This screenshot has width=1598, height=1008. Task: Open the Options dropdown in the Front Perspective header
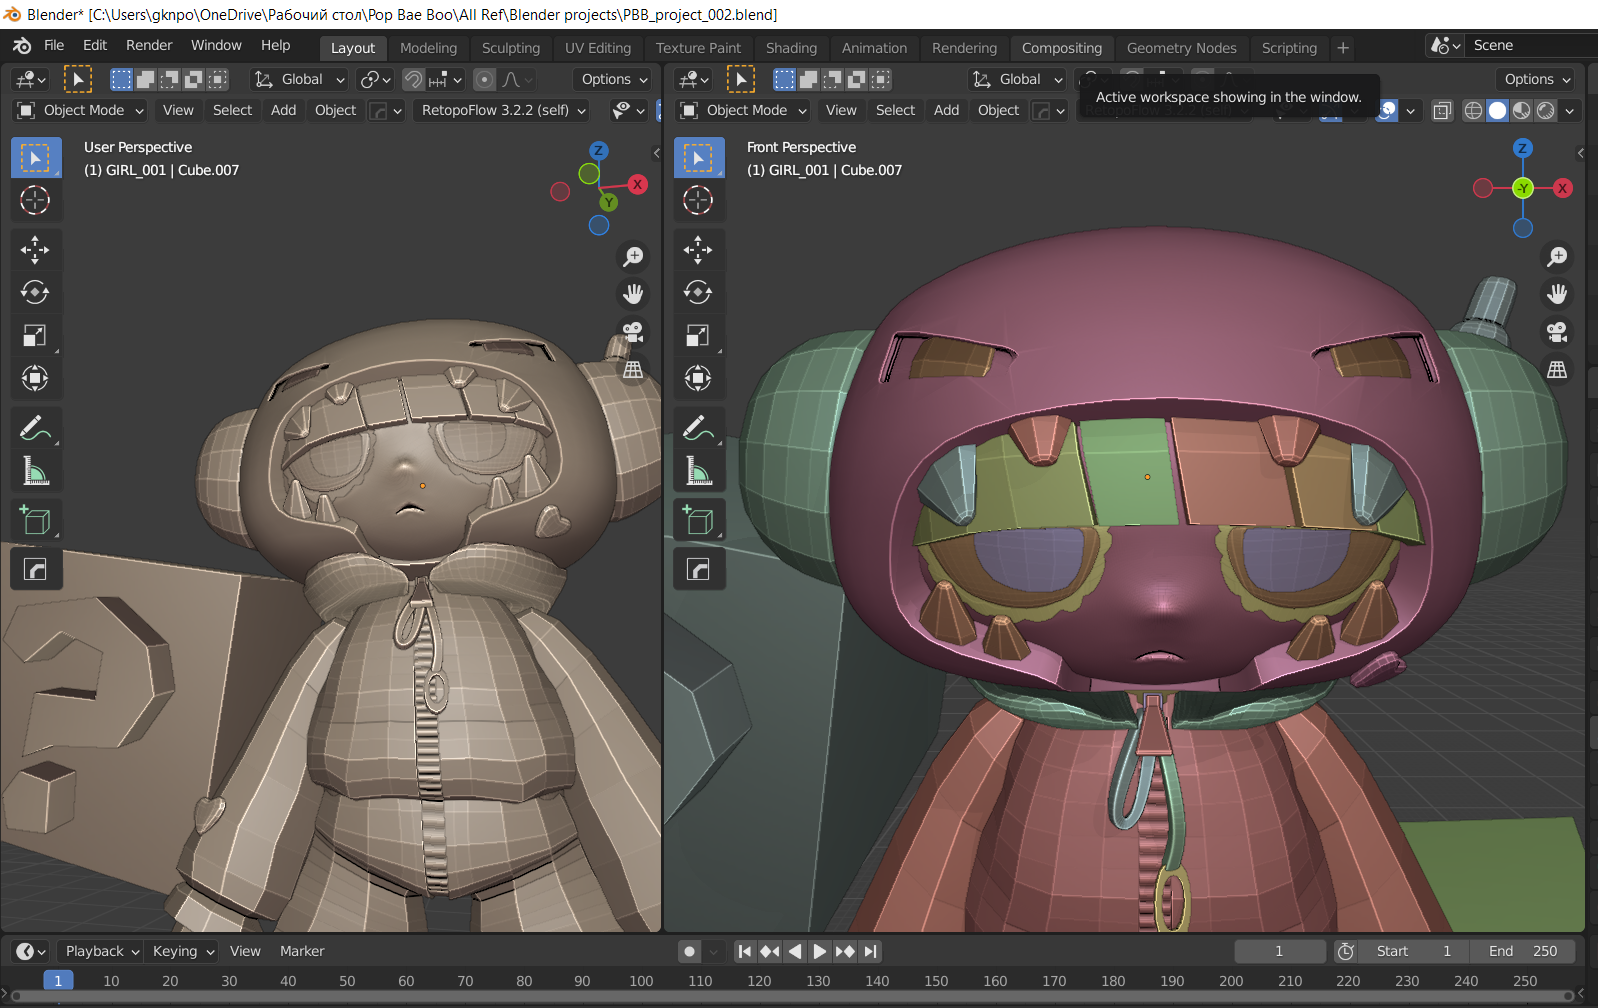[1537, 79]
